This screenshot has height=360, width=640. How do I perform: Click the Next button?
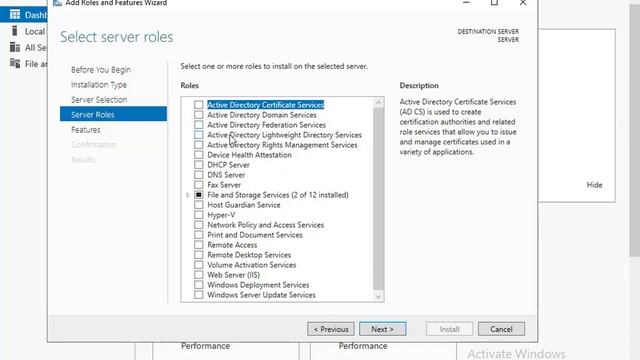click(x=382, y=329)
